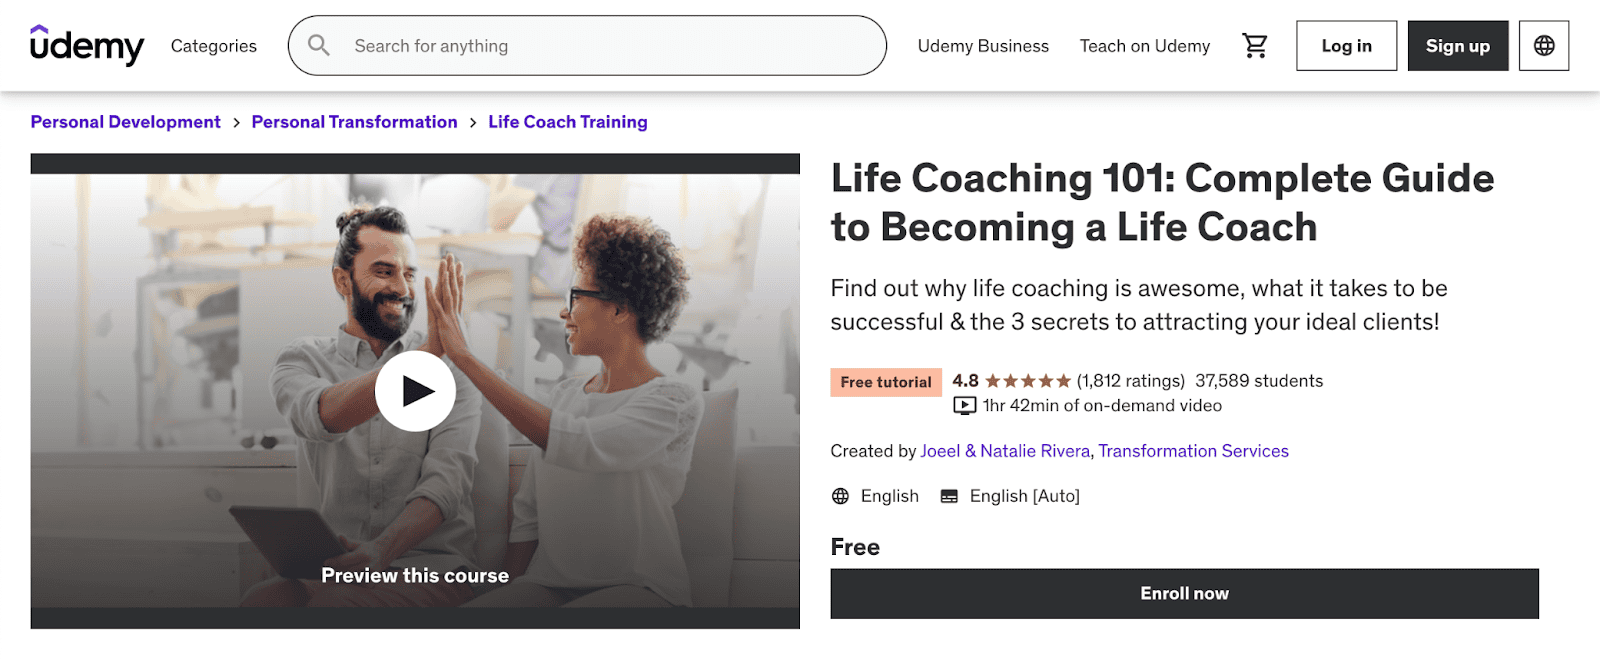The width and height of the screenshot is (1600, 659).
Task: Open the Personal Development breadcrumb link
Action: click(125, 121)
